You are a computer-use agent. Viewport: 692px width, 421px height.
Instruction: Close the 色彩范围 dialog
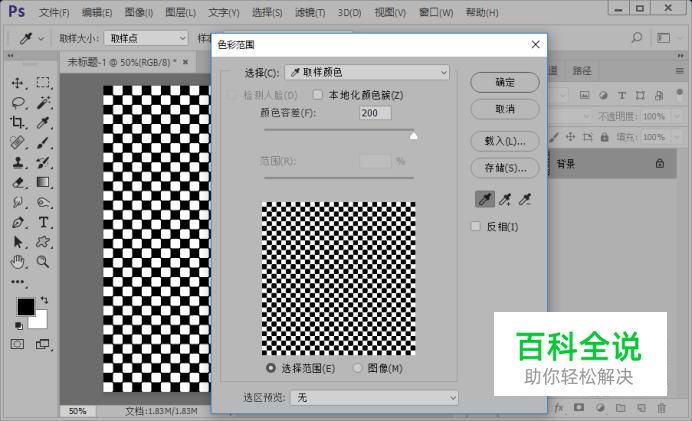pyautogui.click(x=535, y=45)
